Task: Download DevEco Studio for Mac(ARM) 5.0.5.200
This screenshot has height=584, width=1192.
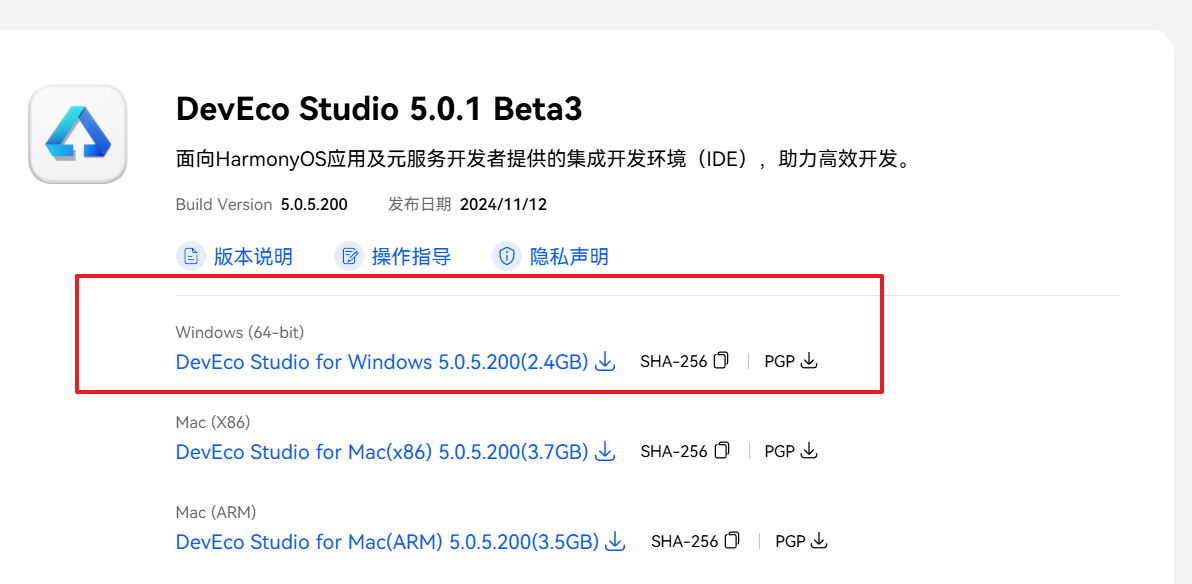Action: coord(387,542)
